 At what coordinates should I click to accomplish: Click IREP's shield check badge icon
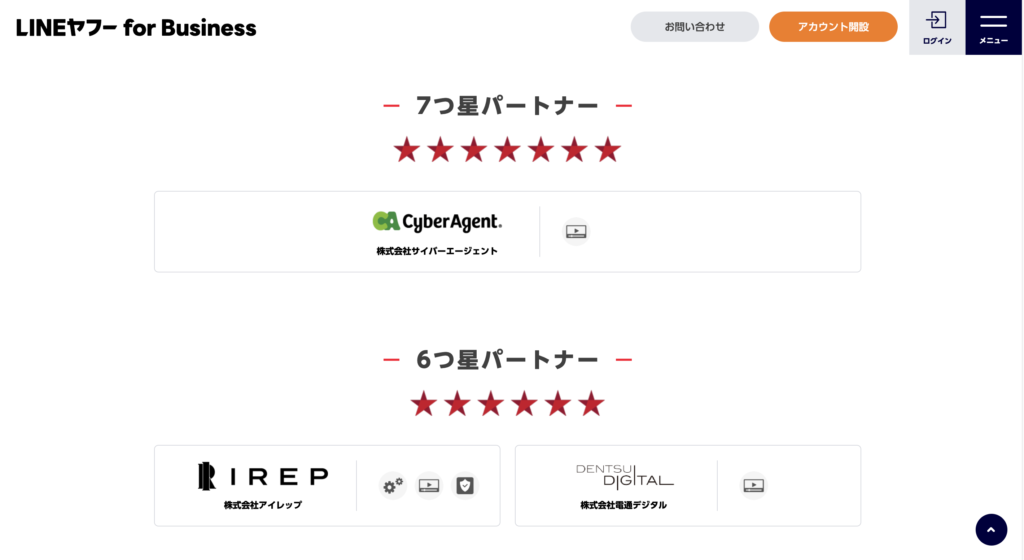tap(465, 486)
